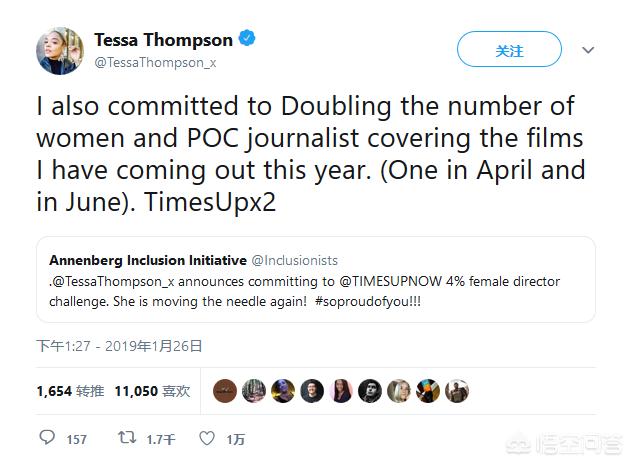This screenshot has width=634, height=466.
Task: Click the last liker avatar in the row
Action: (x=457, y=391)
